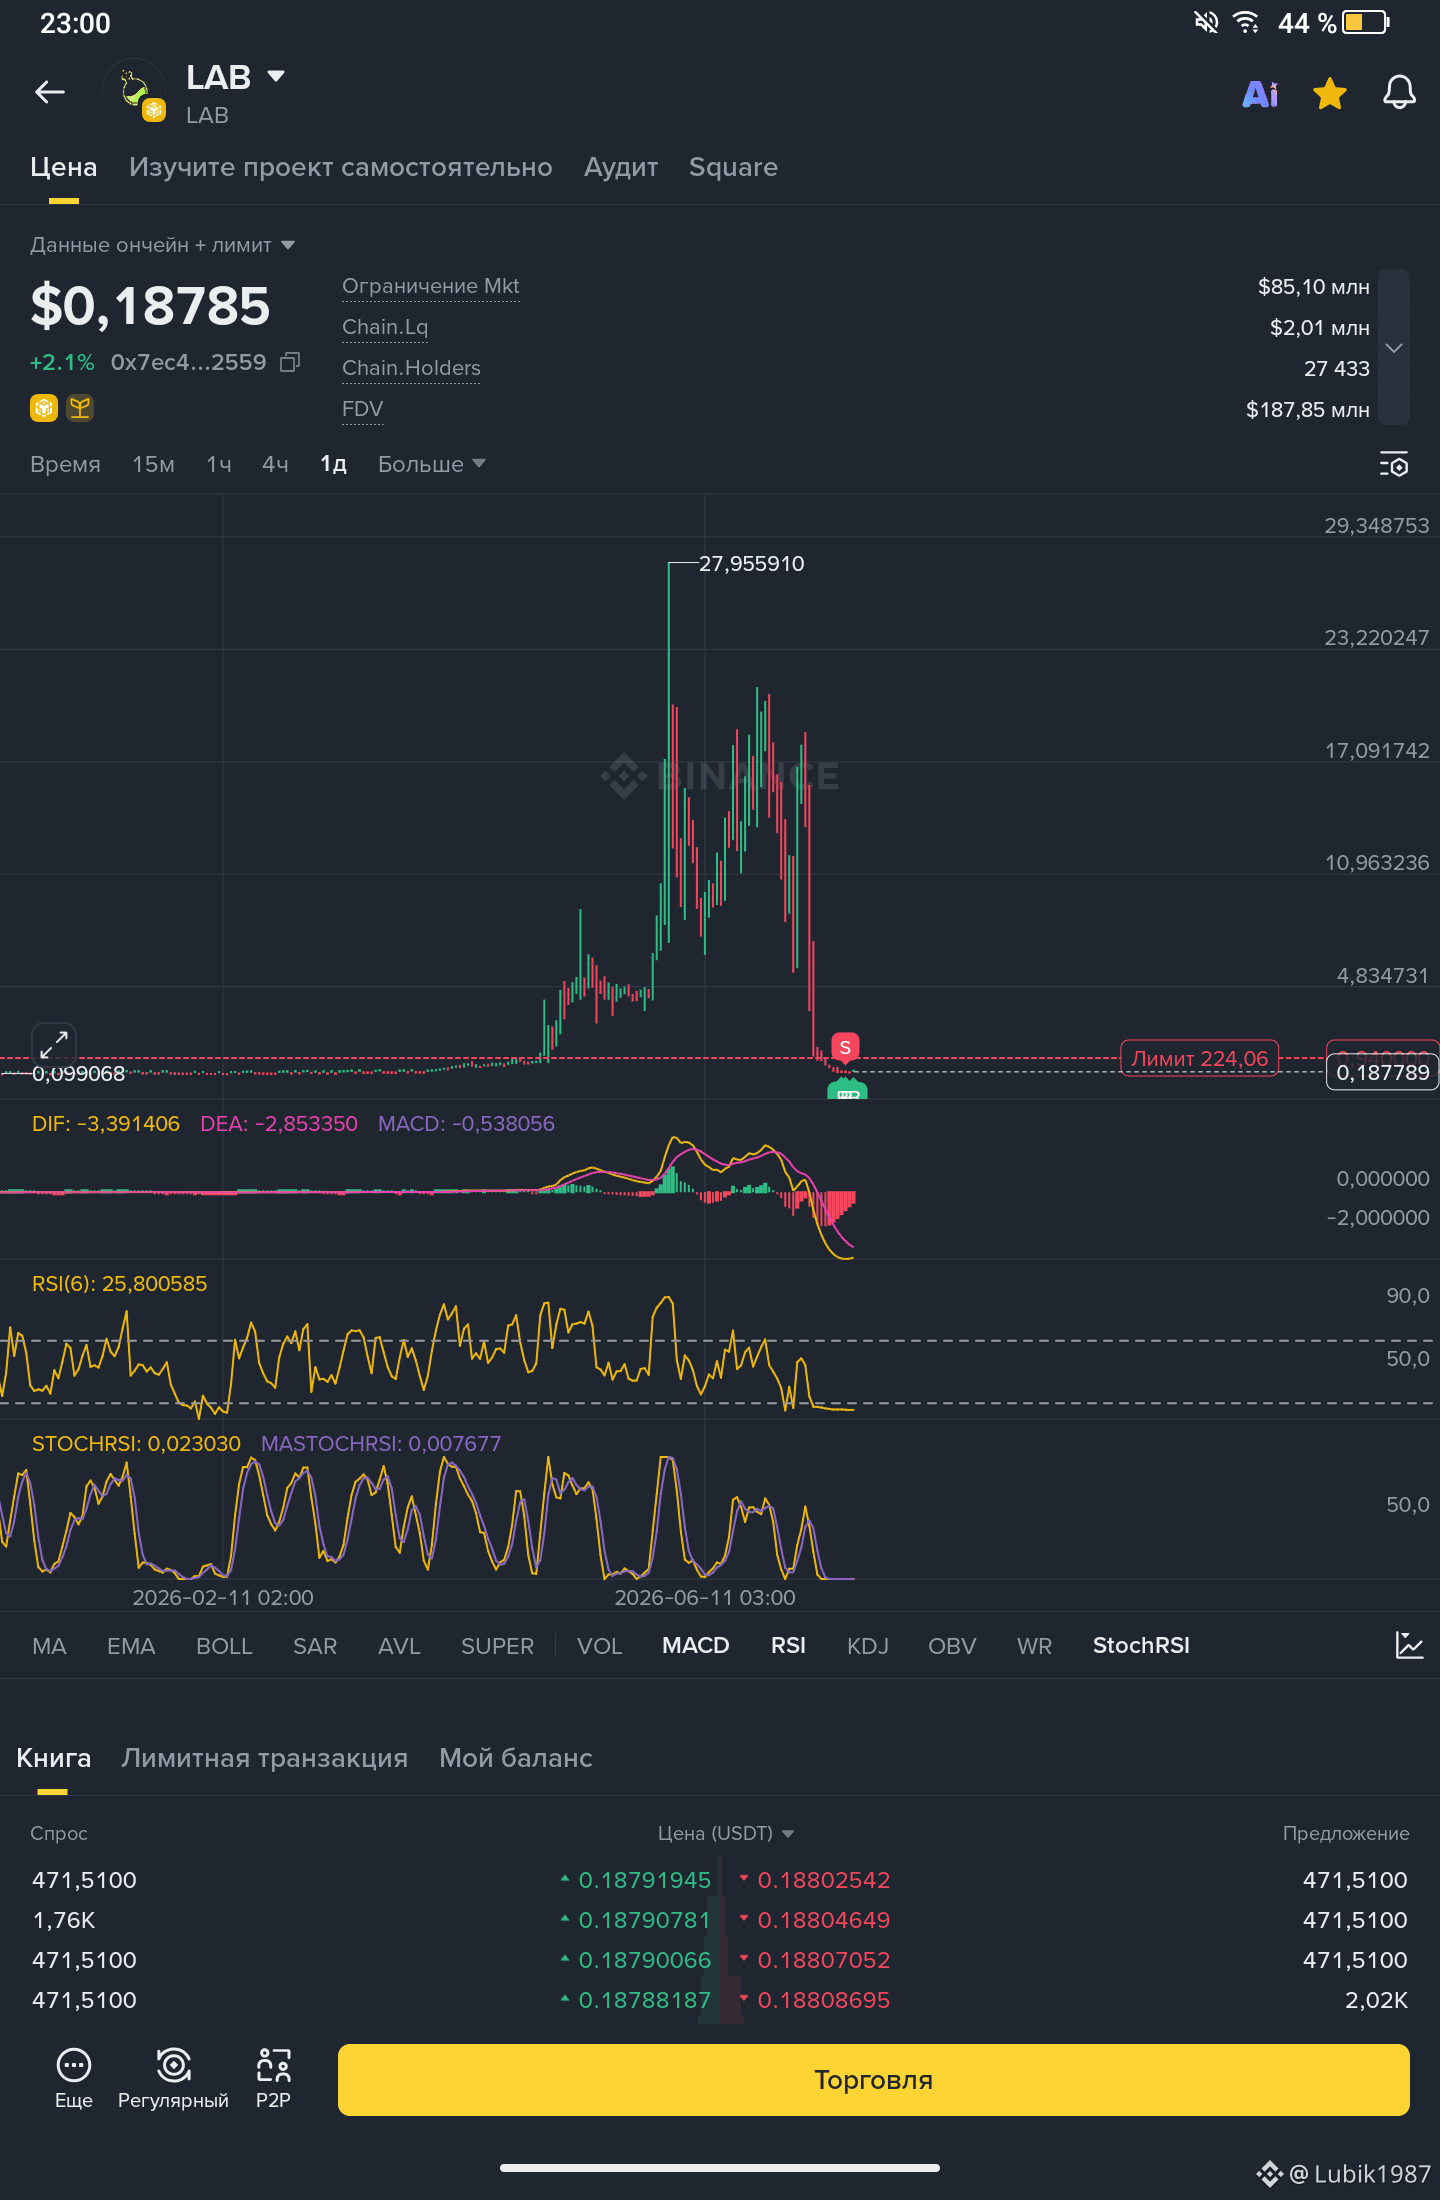Viewport: 1440px width, 2200px height.
Task: Select ask price 0.18802542
Action: coord(823,1880)
